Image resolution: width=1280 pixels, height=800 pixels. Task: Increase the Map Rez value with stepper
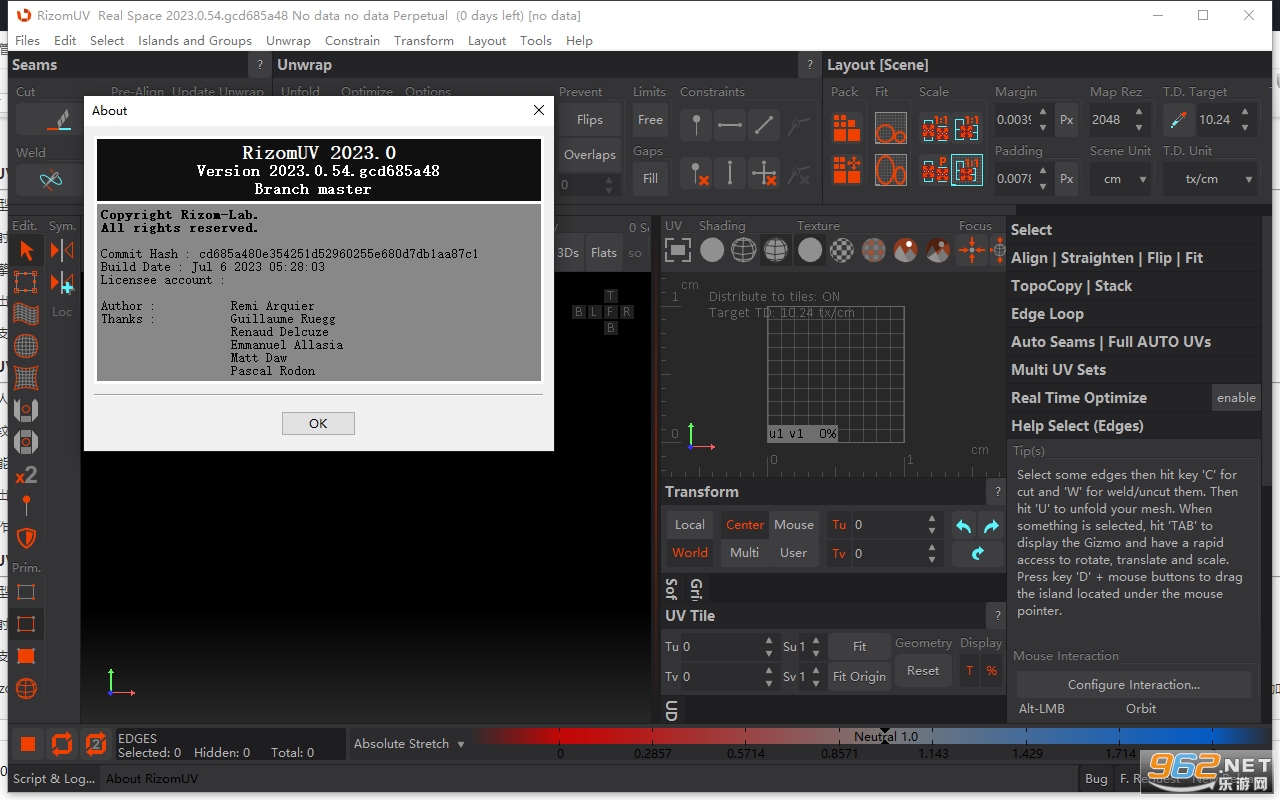[1138, 113]
